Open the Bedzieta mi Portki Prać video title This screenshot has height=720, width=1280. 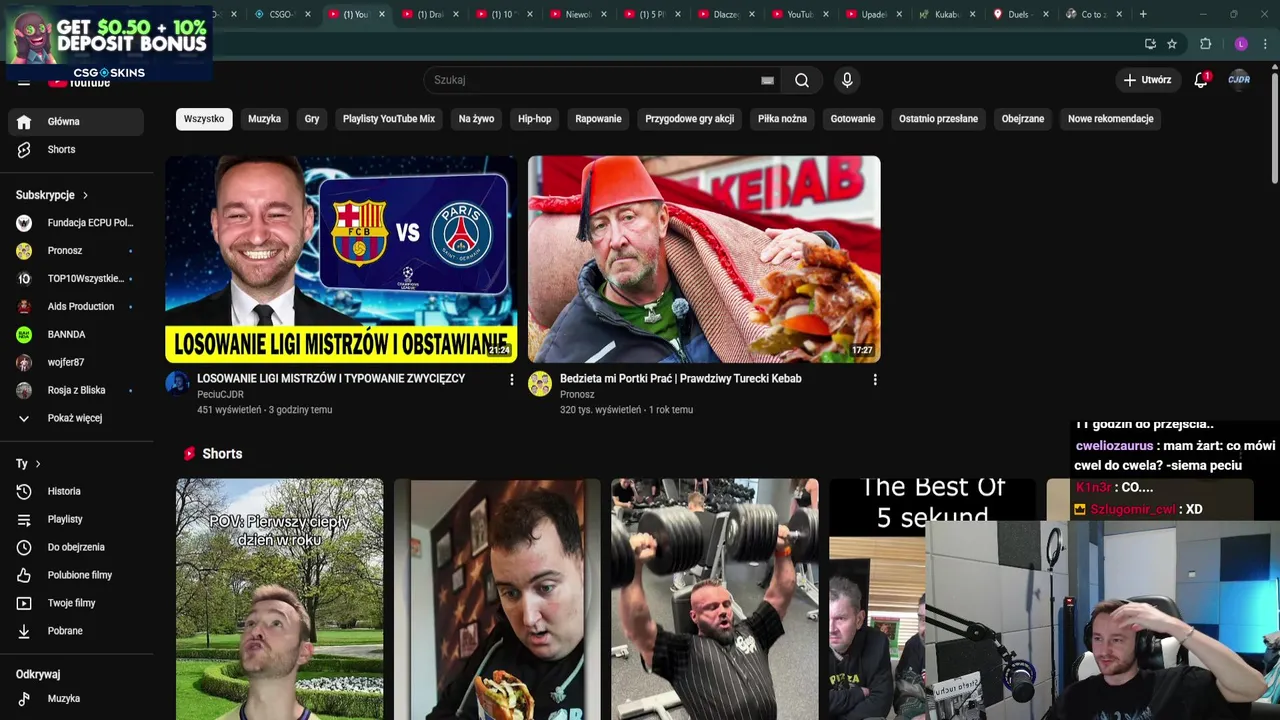coord(680,379)
